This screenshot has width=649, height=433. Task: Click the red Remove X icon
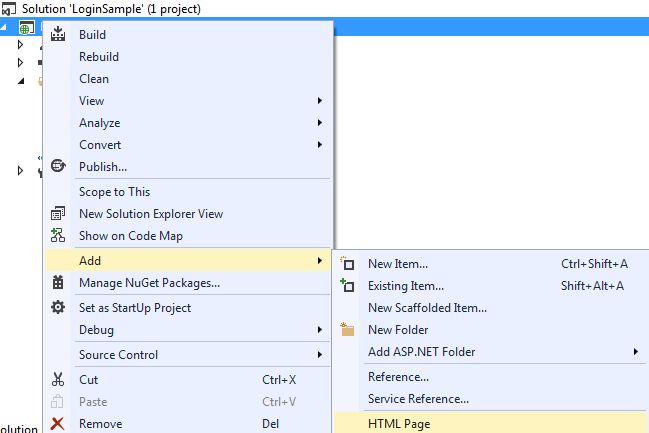[58, 423]
